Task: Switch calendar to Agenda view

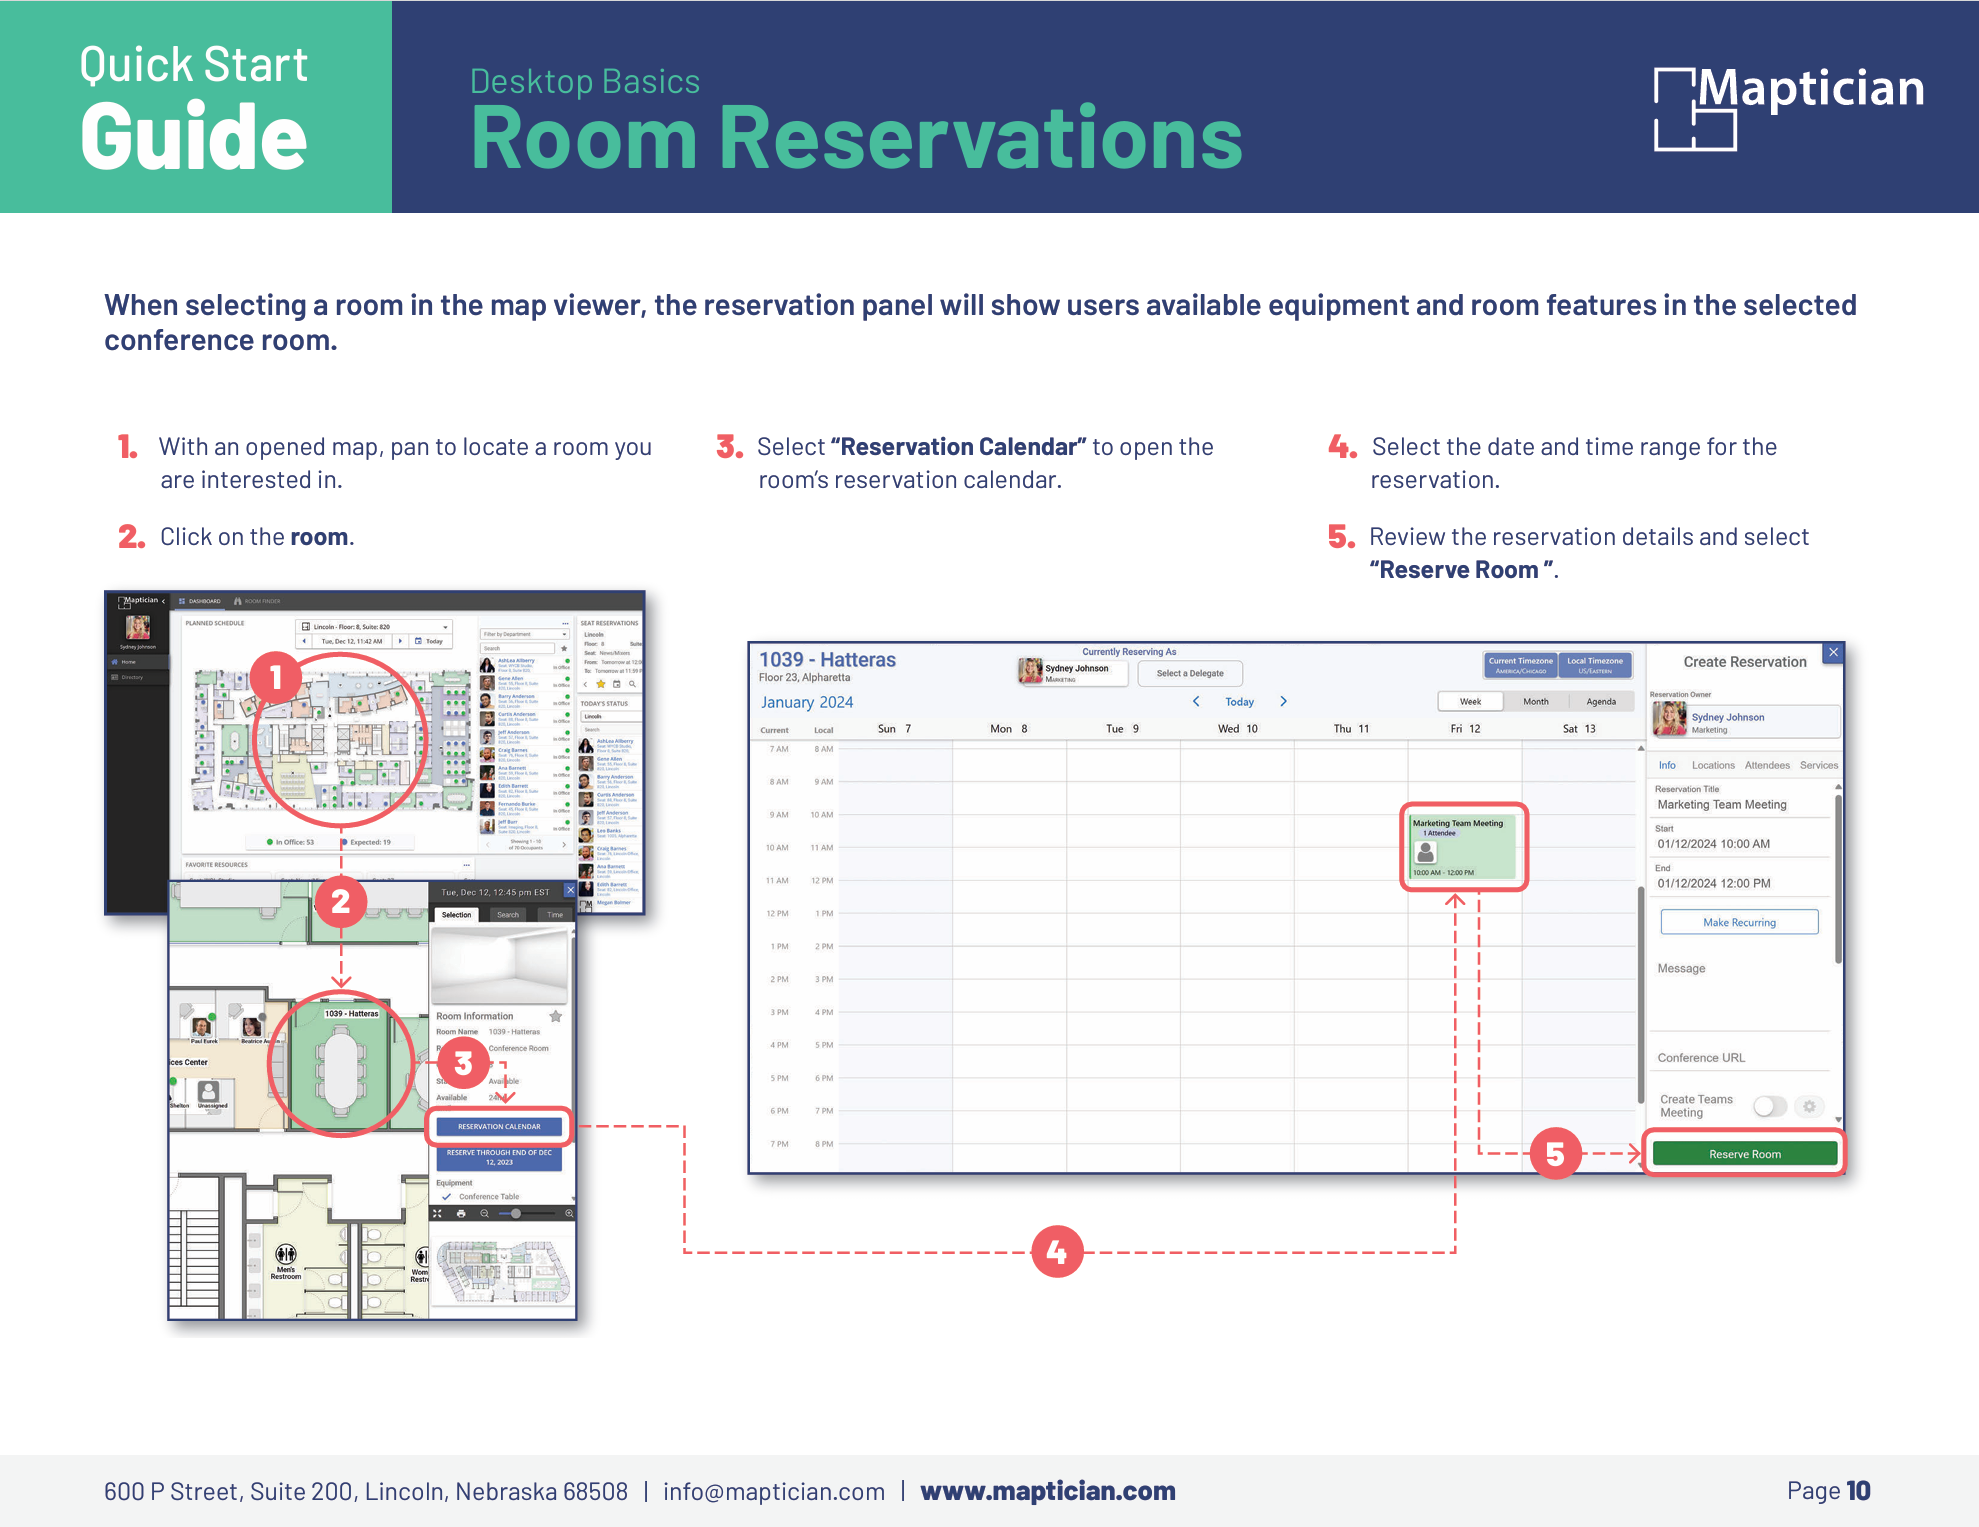Action: [x=1601, y=701]
